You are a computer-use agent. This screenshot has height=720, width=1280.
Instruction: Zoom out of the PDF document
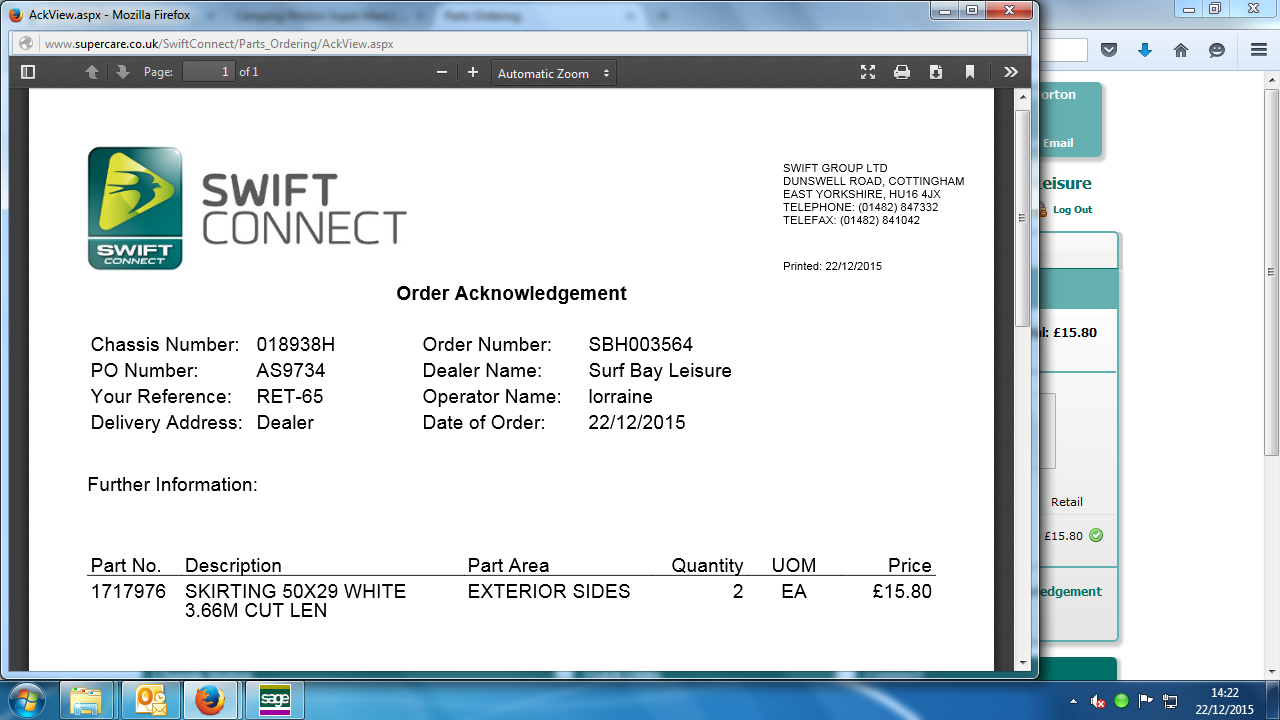[442, 72]
